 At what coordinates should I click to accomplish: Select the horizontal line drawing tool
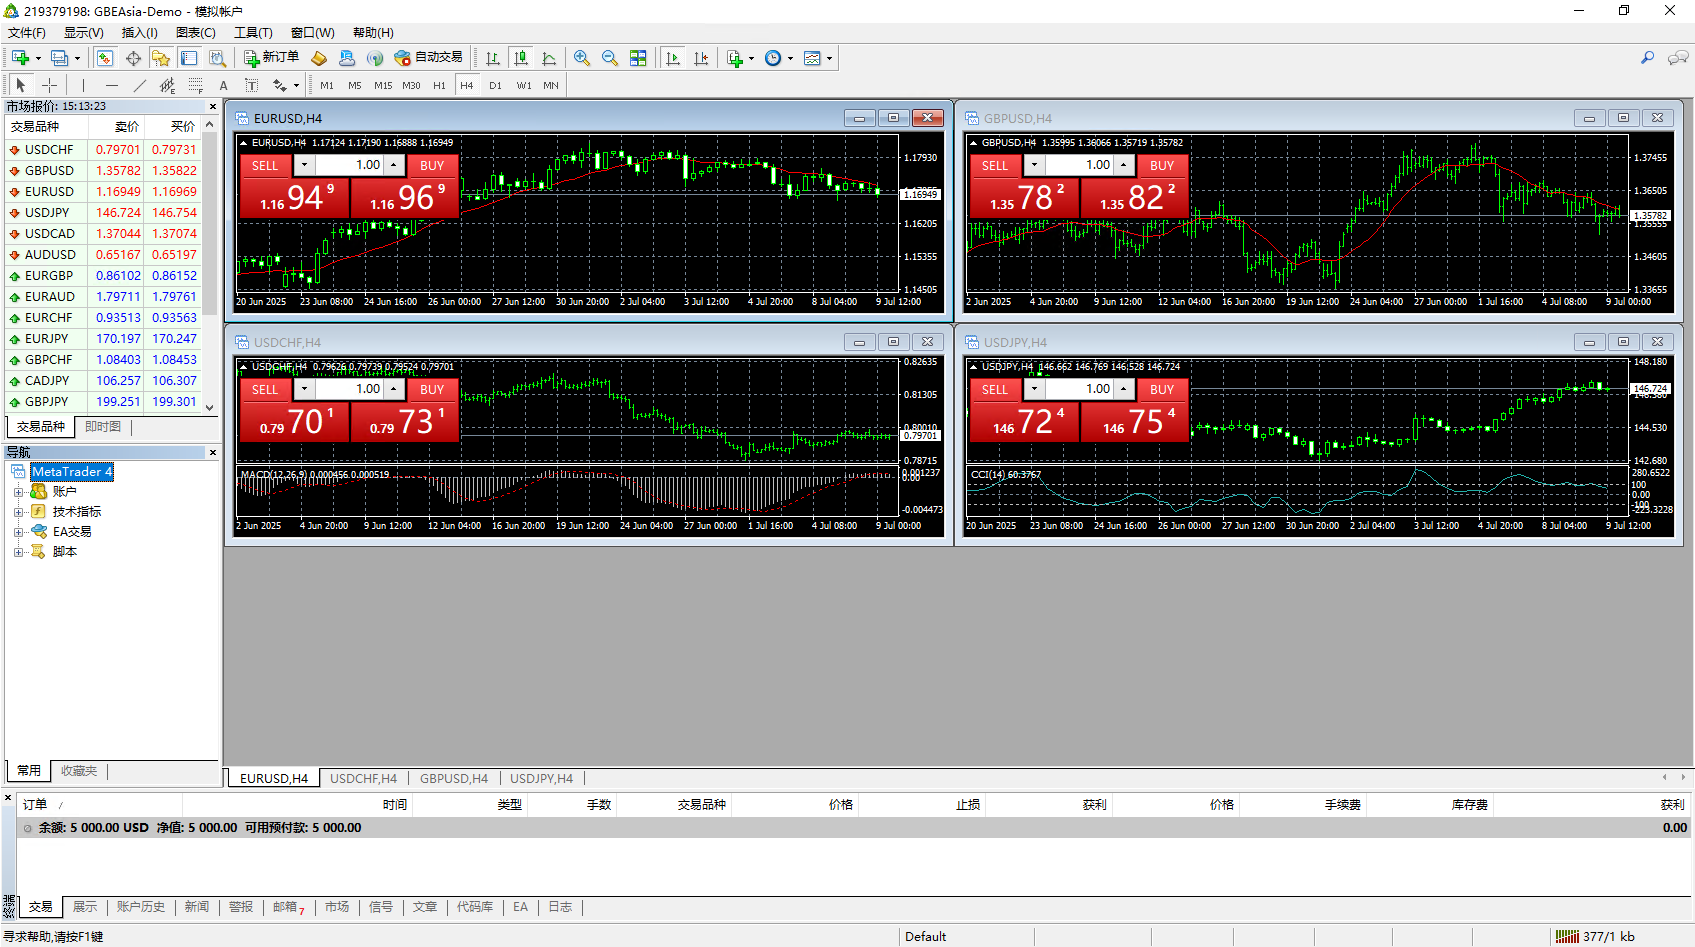click(111, 85)
